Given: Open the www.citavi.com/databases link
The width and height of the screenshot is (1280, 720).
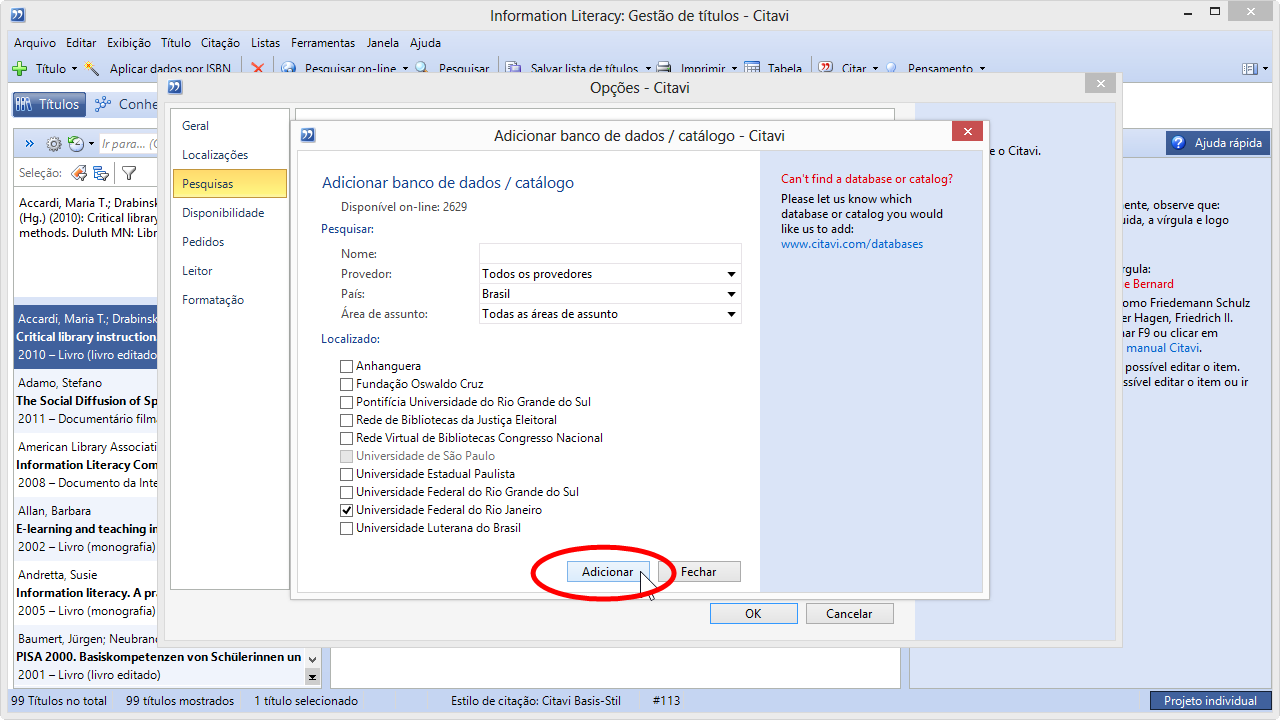Looking at the screenshot, I should point(852,244).
